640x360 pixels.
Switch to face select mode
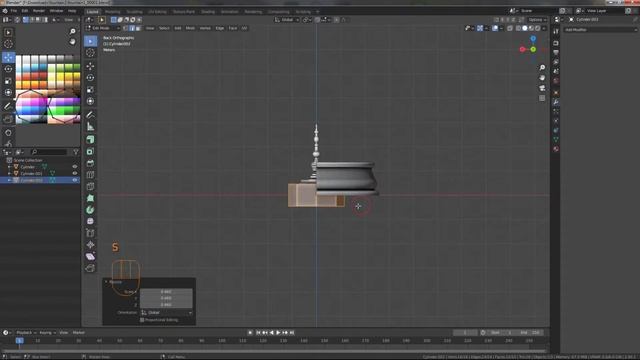138,28
